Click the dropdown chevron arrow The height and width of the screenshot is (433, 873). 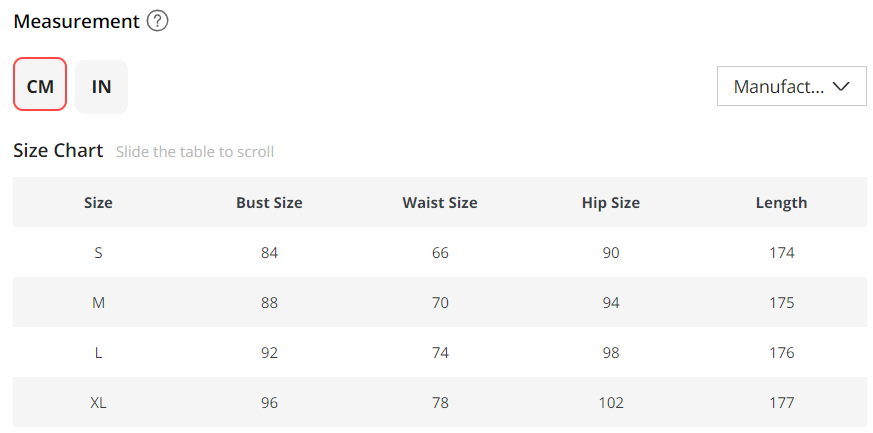tap(841, 86)
